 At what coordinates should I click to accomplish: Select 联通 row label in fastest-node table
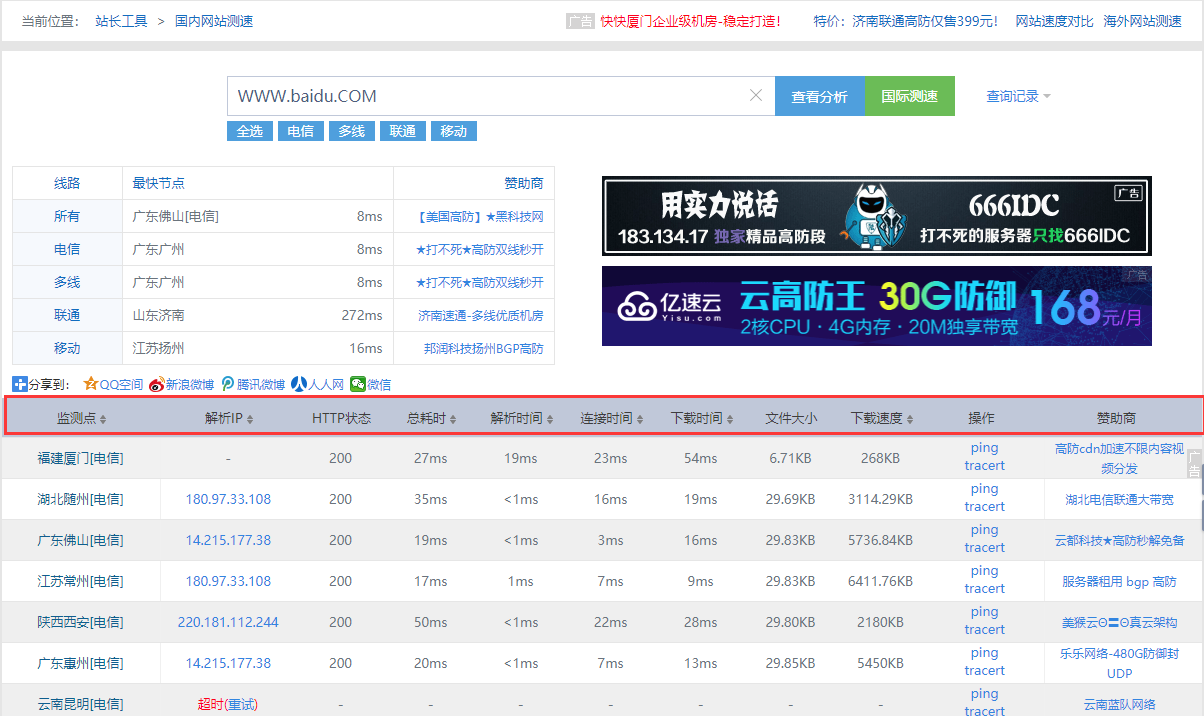[67, 315]
